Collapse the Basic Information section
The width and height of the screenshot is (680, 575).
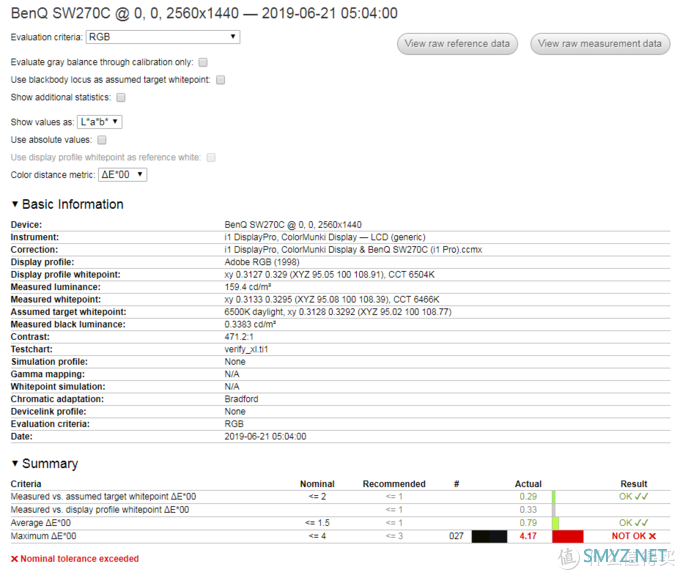[x=15, y=204]
